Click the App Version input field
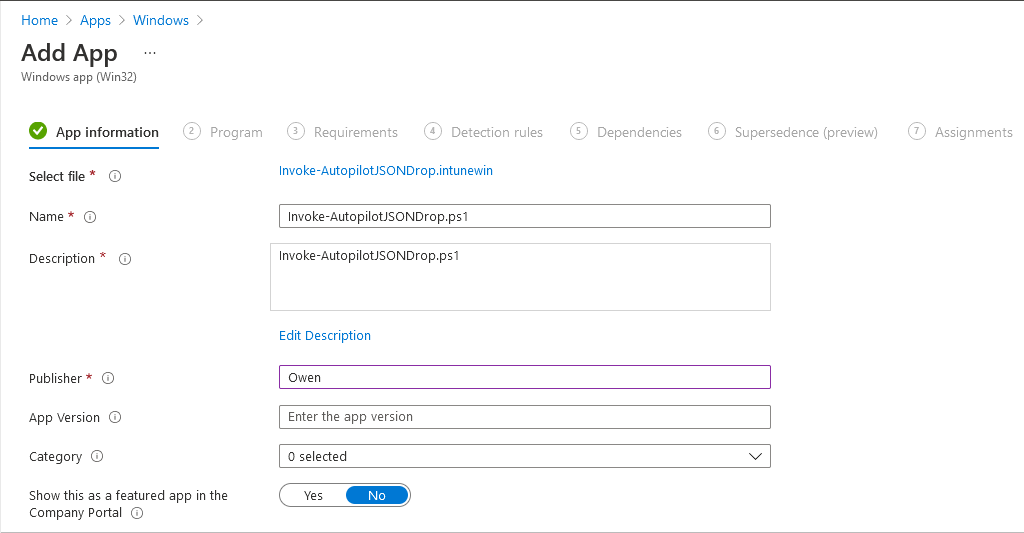This screenshot has width=1024, height=533. coord(524,417)
